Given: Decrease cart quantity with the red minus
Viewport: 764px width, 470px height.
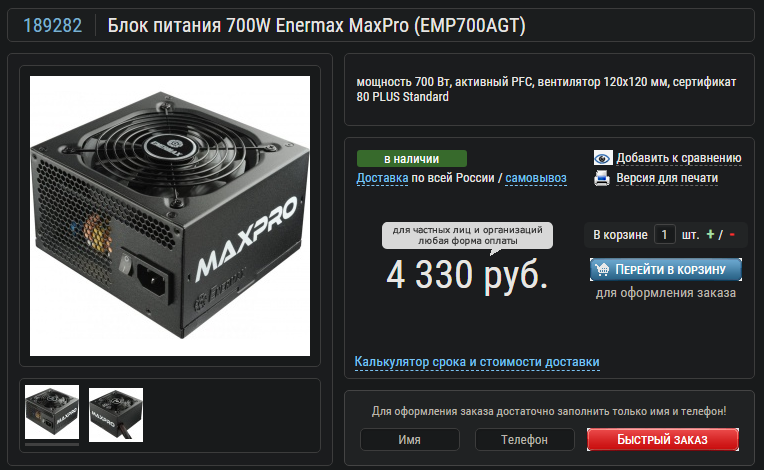Looking at the screenshot, I should tap(732, 235).
